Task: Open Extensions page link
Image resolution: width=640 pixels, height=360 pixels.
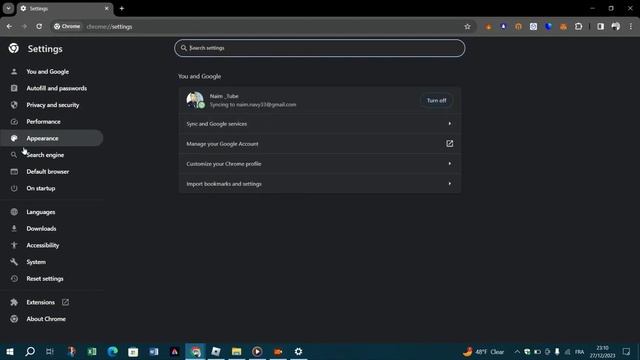Action: pyautogui.click(x=40, y=302)
